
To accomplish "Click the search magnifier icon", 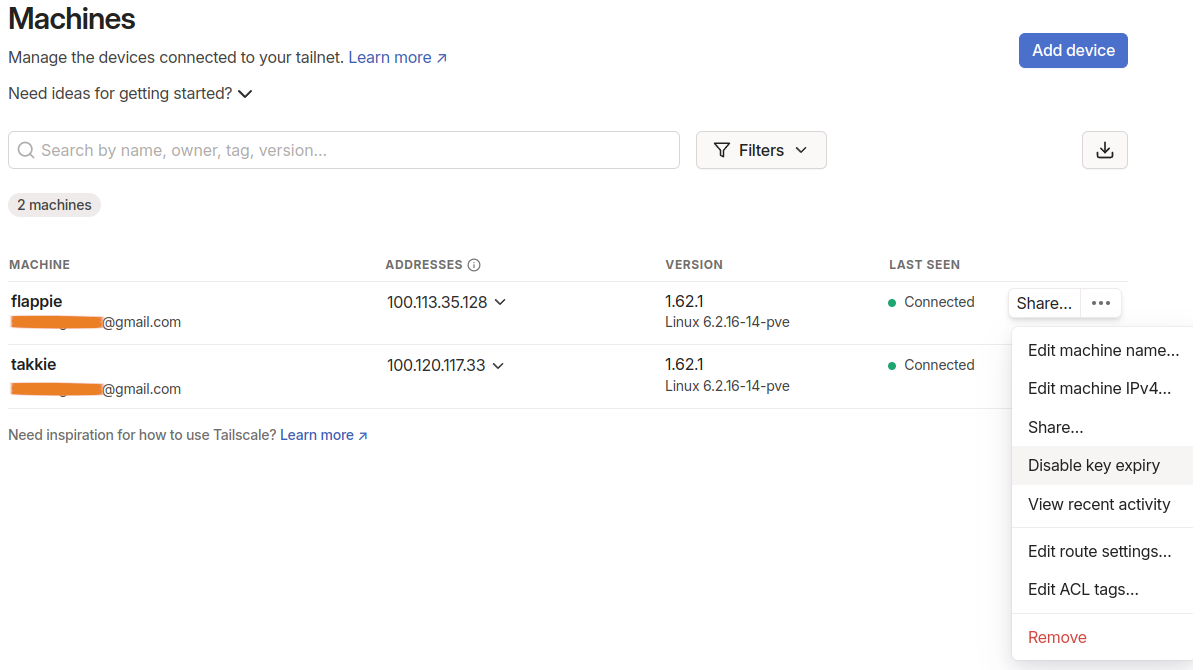I will pos(26,150).
